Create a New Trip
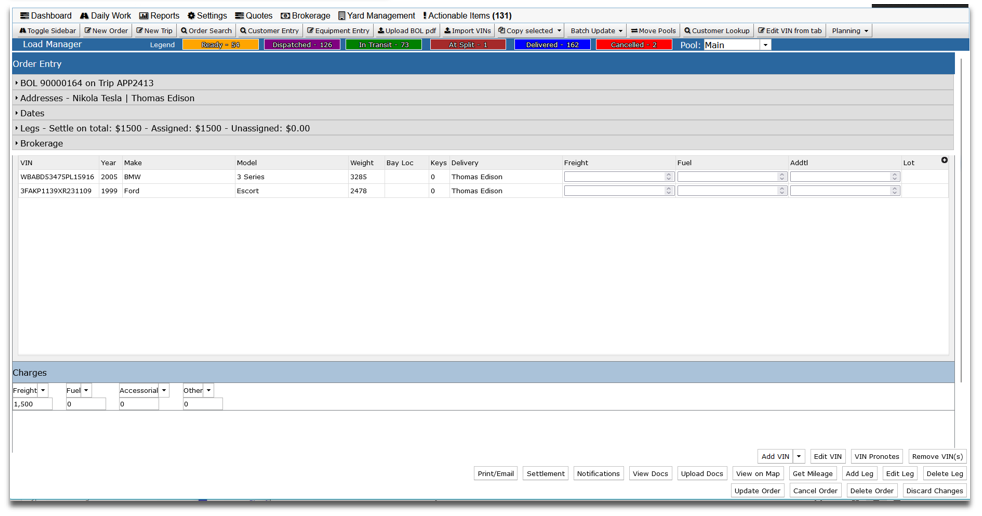Screen dimensions: 982x516 coord(154,31)
